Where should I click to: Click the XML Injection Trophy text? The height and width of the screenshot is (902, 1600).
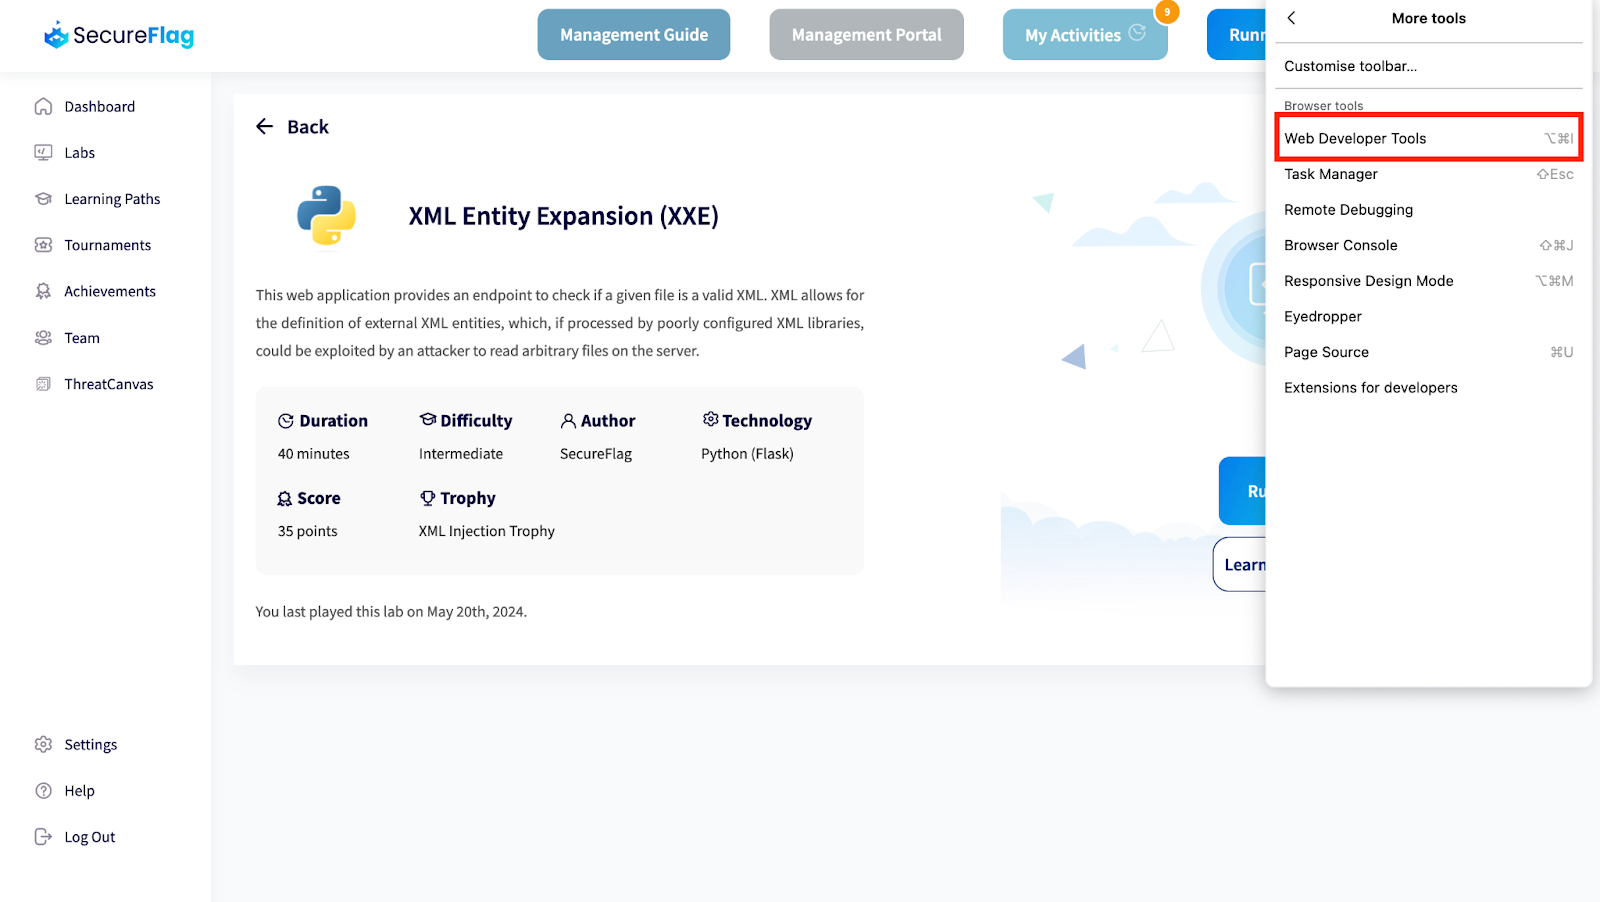[487, 531]
